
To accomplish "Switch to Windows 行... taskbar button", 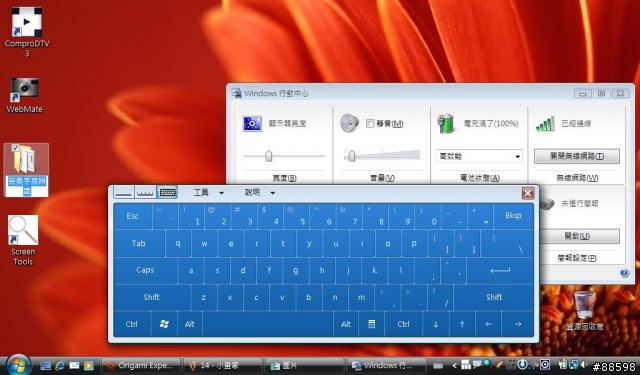I will (386, 366).
